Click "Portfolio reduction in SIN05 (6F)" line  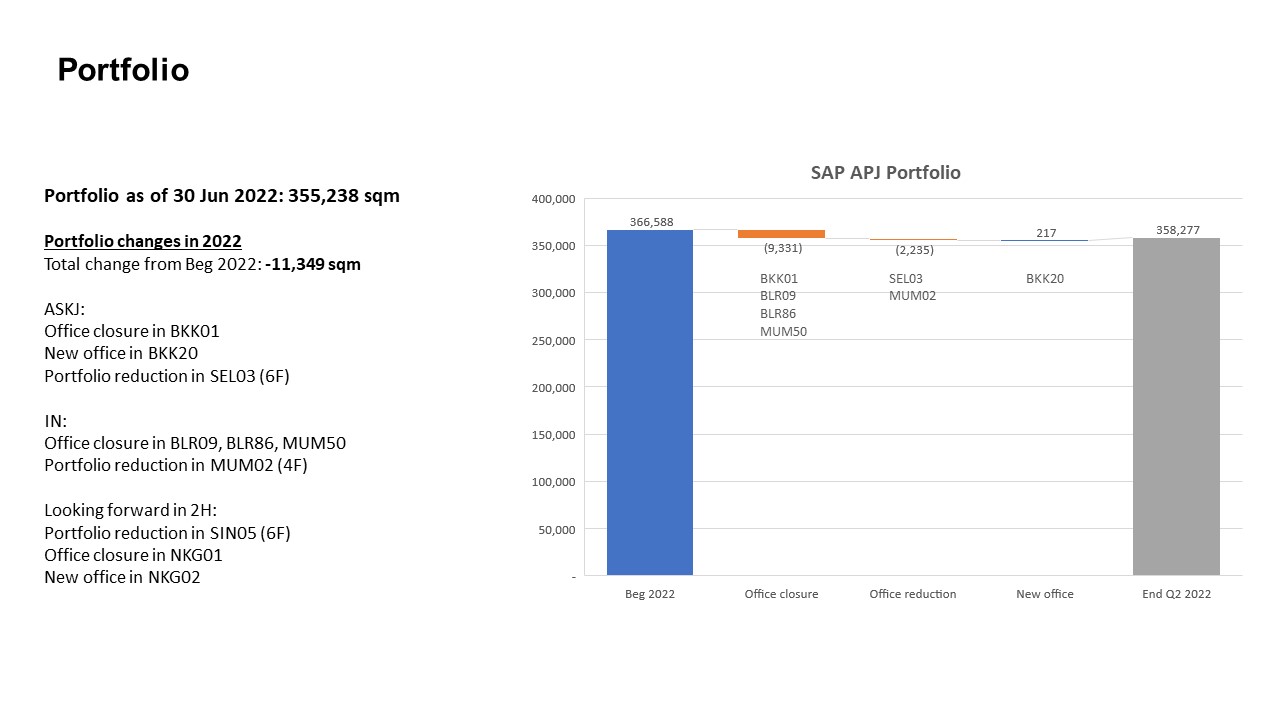point(167,533)
